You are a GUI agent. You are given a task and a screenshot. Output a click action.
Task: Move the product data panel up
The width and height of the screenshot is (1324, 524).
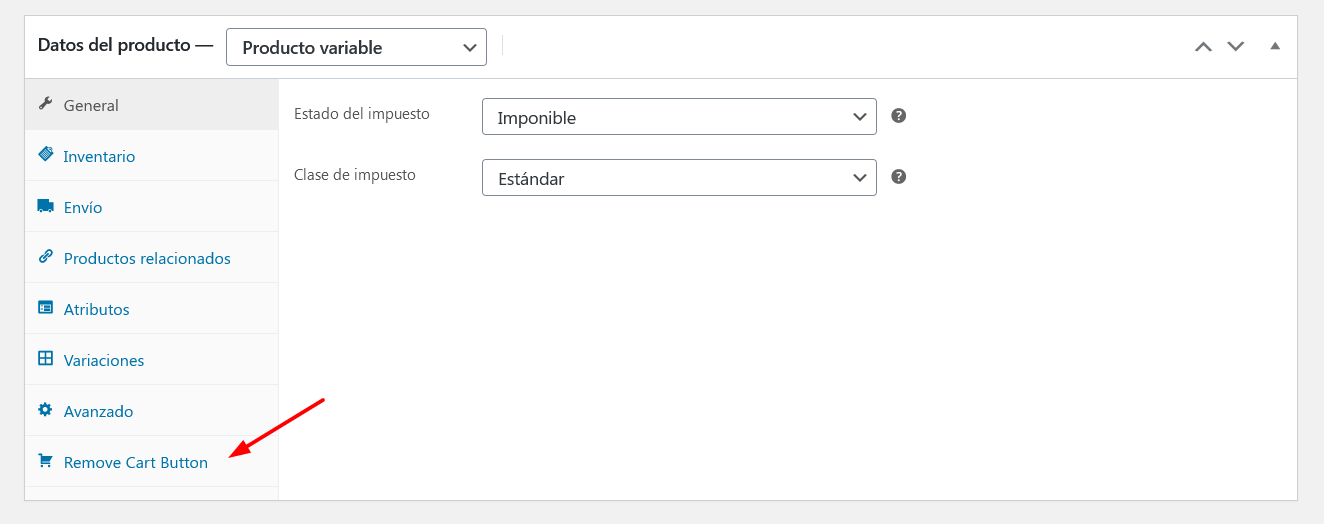1203,46
